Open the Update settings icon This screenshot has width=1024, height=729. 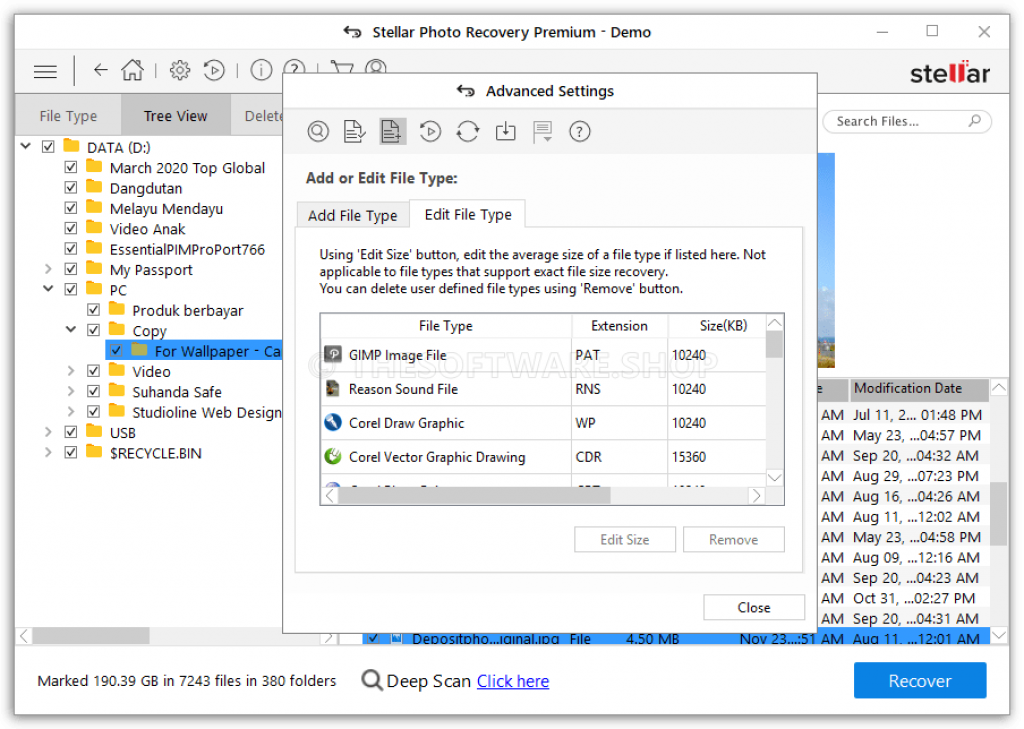click(468, 131)
